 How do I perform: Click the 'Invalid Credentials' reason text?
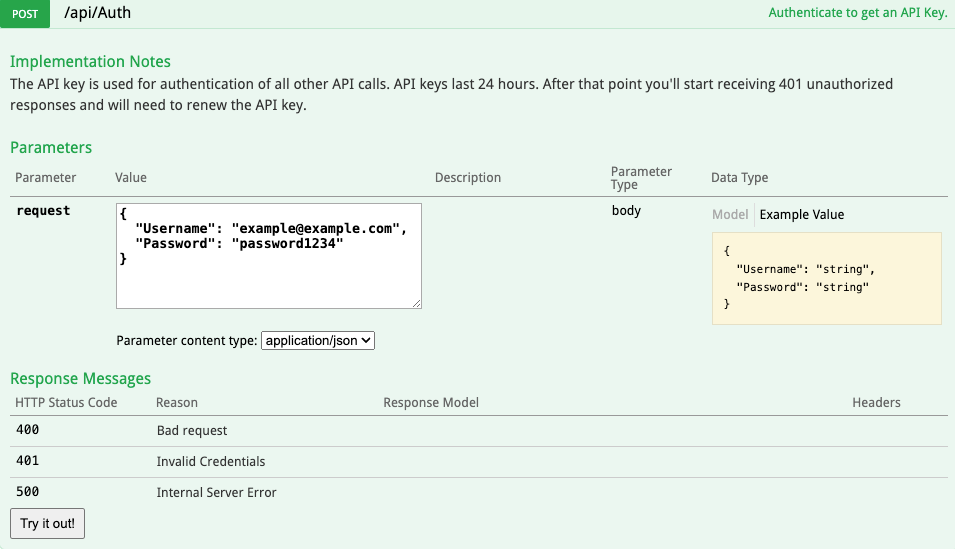pyautogui.click(x=211, y=462)
